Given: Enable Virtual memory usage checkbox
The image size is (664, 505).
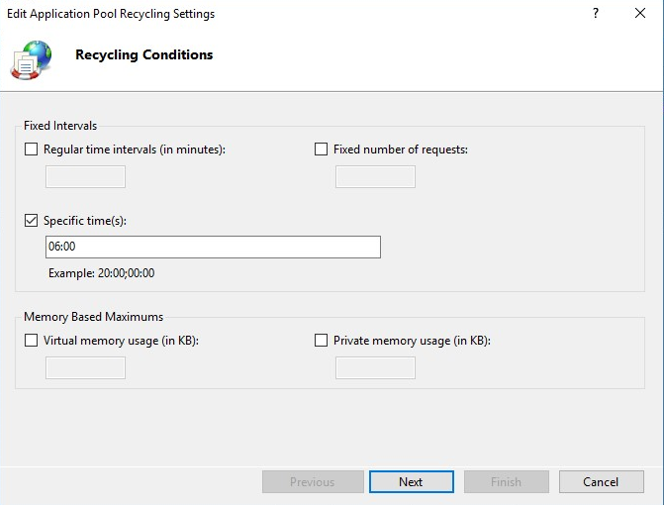Looking at the screenshot, I should tap(32, 341).
